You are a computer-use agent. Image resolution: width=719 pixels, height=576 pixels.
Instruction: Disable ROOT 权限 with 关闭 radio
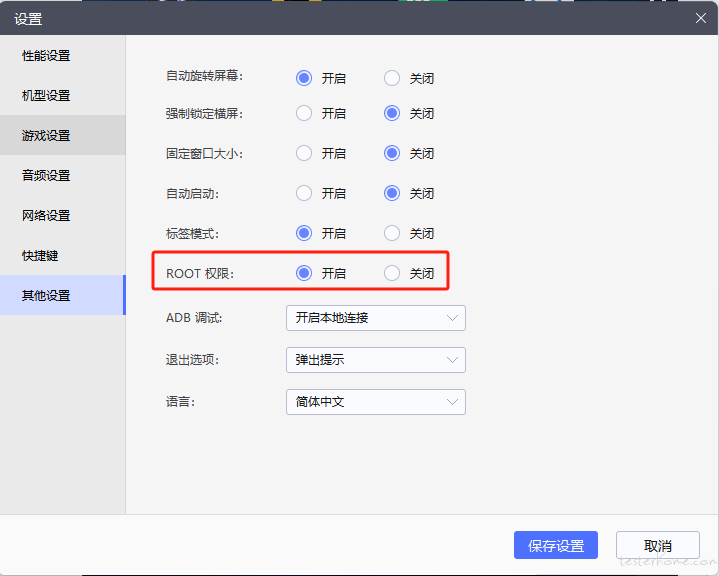[x=392, y=273]
